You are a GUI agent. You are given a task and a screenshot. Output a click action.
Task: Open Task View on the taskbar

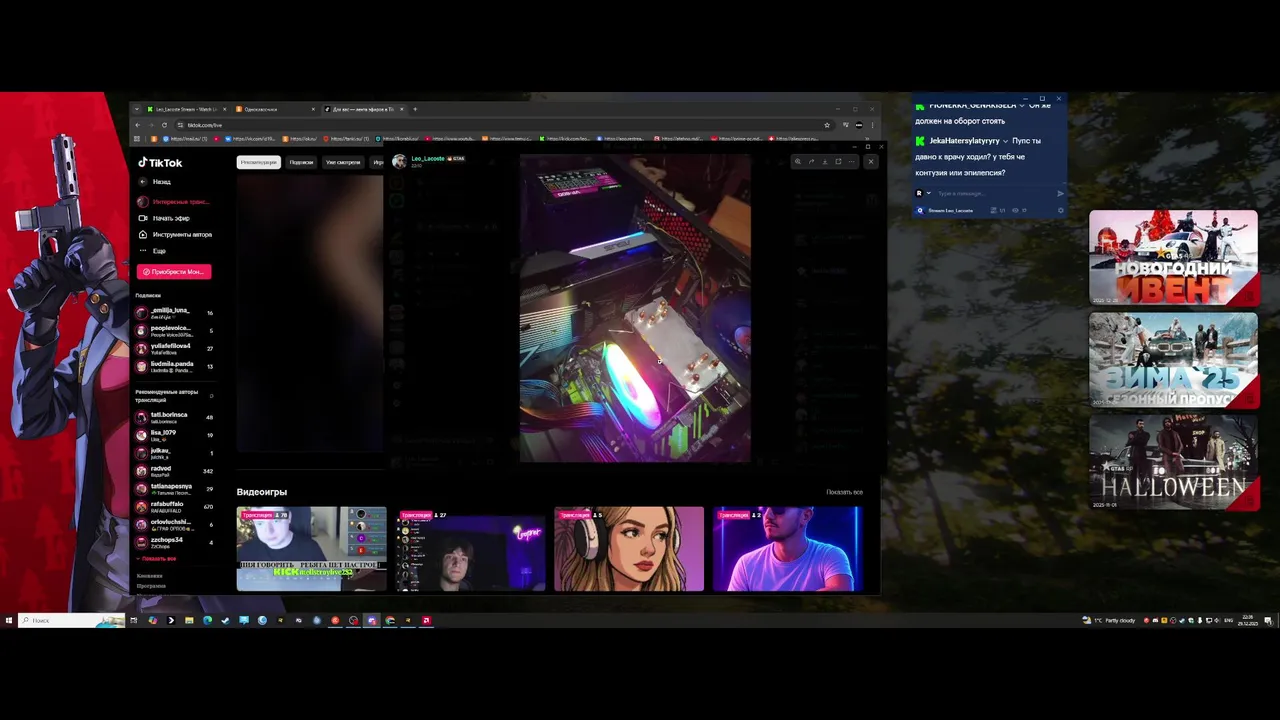point(134,620)
